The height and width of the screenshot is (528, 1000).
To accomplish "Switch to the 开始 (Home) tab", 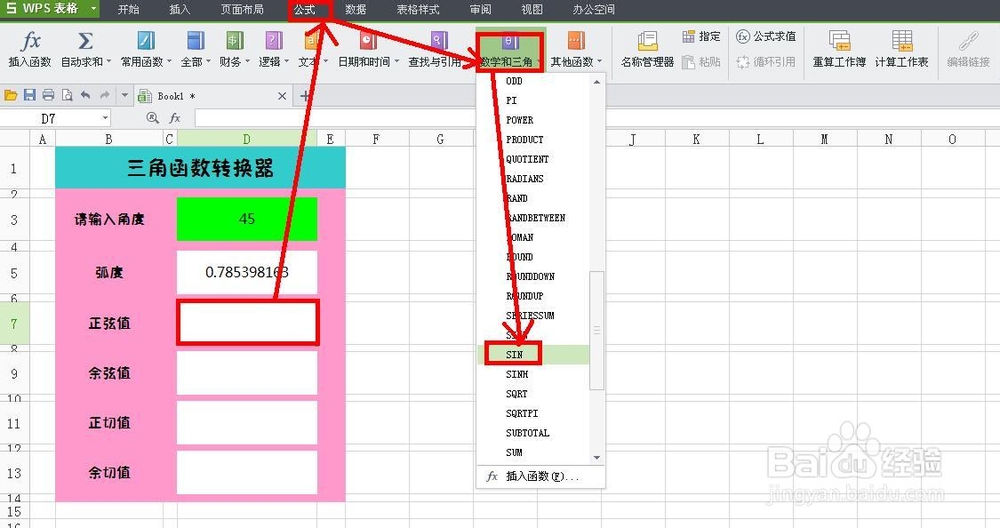I will (x=128, y=10).
